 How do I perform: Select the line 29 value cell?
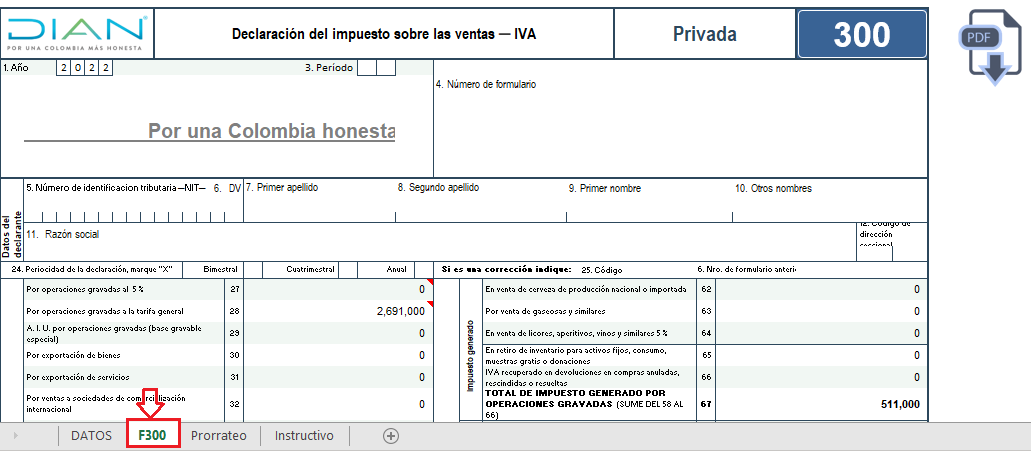339,333
